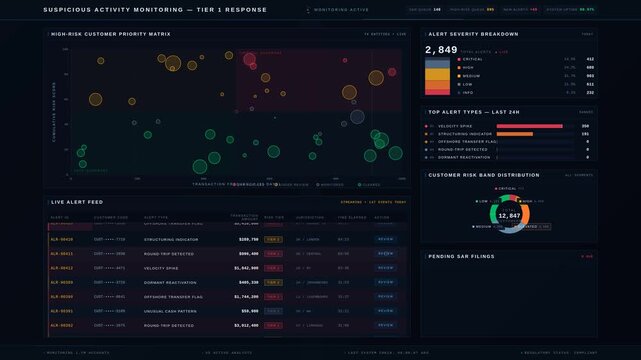The height and width of the screenshot is (360, 641).
Task: Select the large gray-blue bubble in the priority matrix
Action: 357,117
